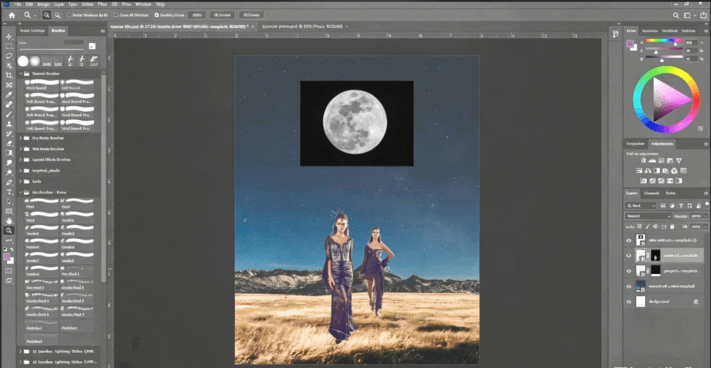Viewport: 711px width, 368px height.
Task: Select the Clone Stamp tool
Action: (x=9, y=124)
